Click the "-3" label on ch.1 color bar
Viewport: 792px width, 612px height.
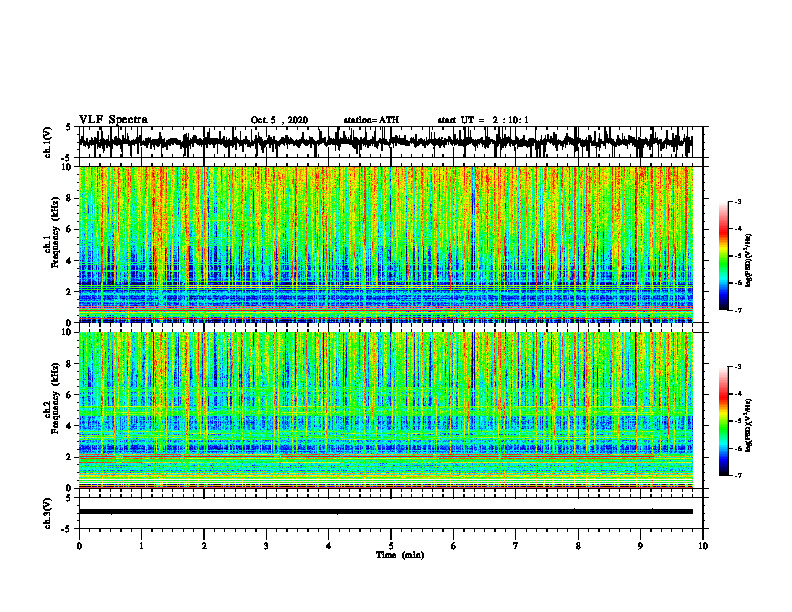pos(738,202)
